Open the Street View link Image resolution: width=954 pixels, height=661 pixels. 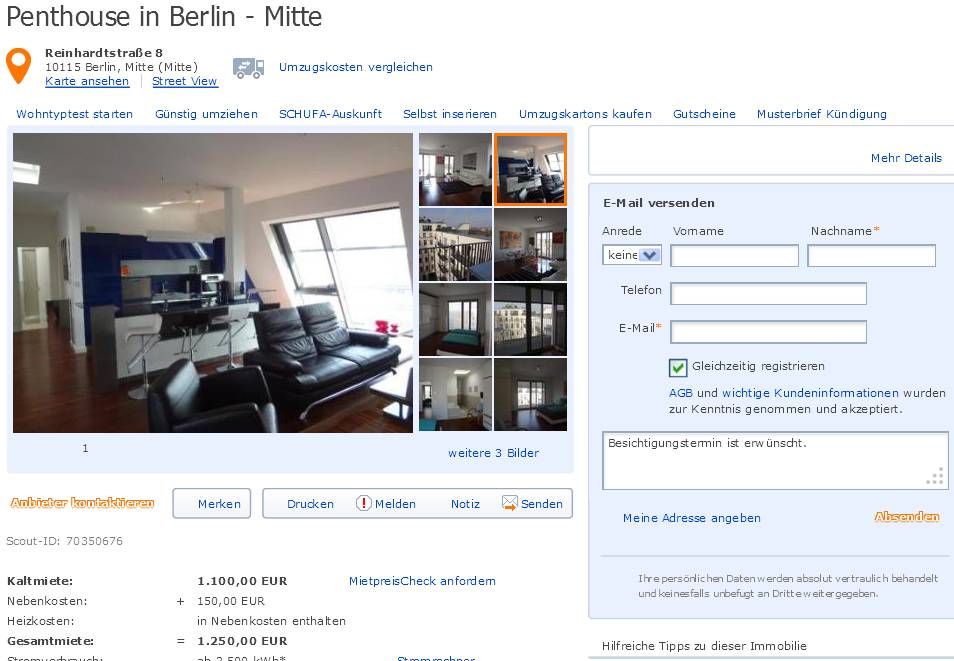click(184, 81)
